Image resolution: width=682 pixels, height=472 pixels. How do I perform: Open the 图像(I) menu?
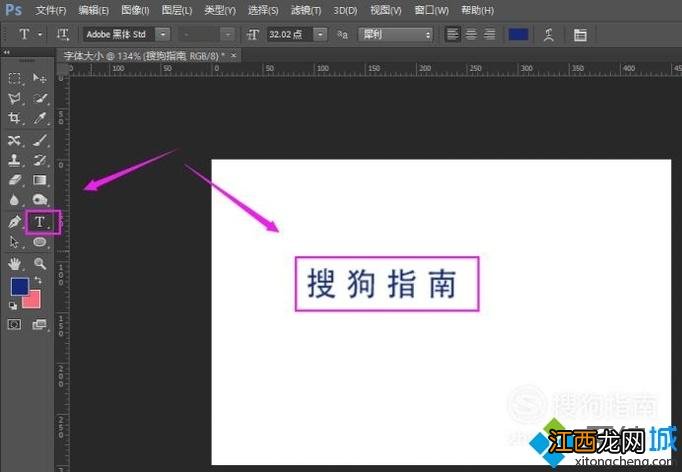pos(135,10)
